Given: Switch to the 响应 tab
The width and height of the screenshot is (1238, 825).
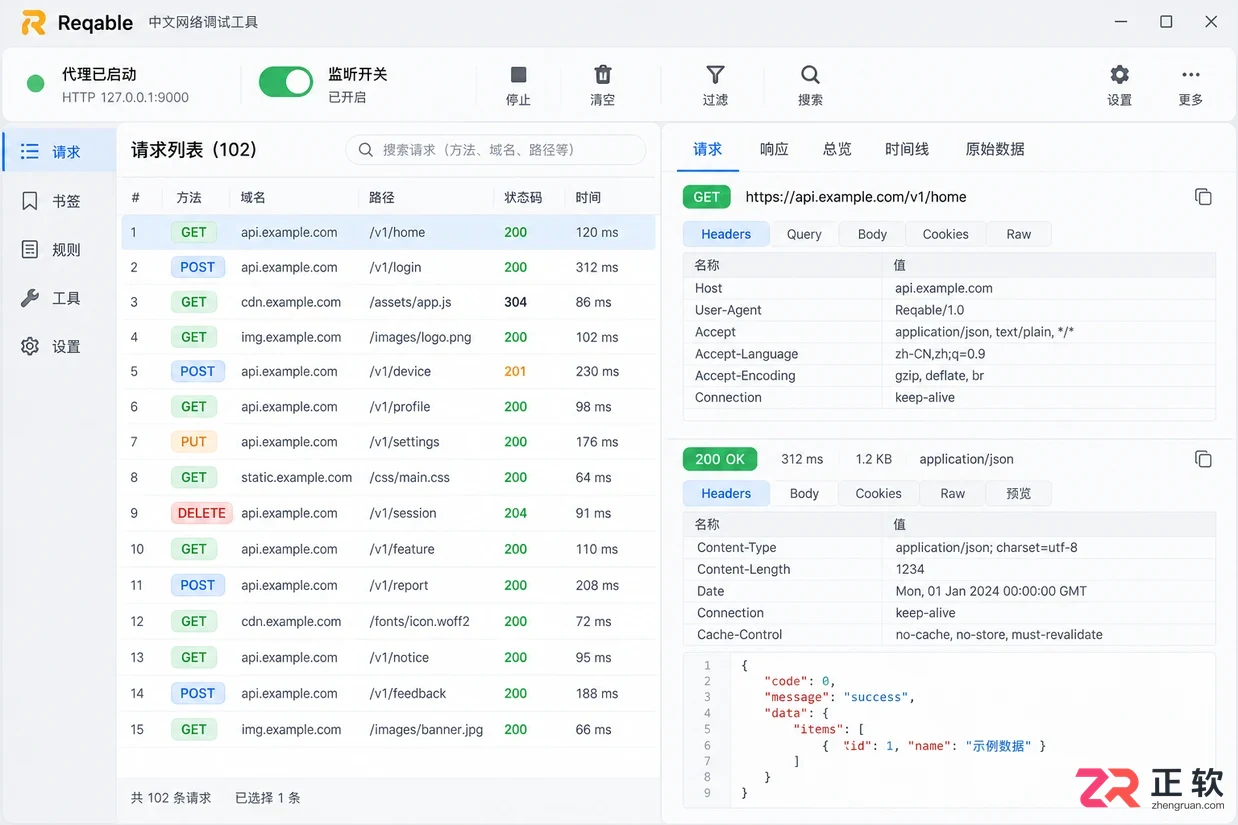Looking at the screenshot, I should (774, 149).
